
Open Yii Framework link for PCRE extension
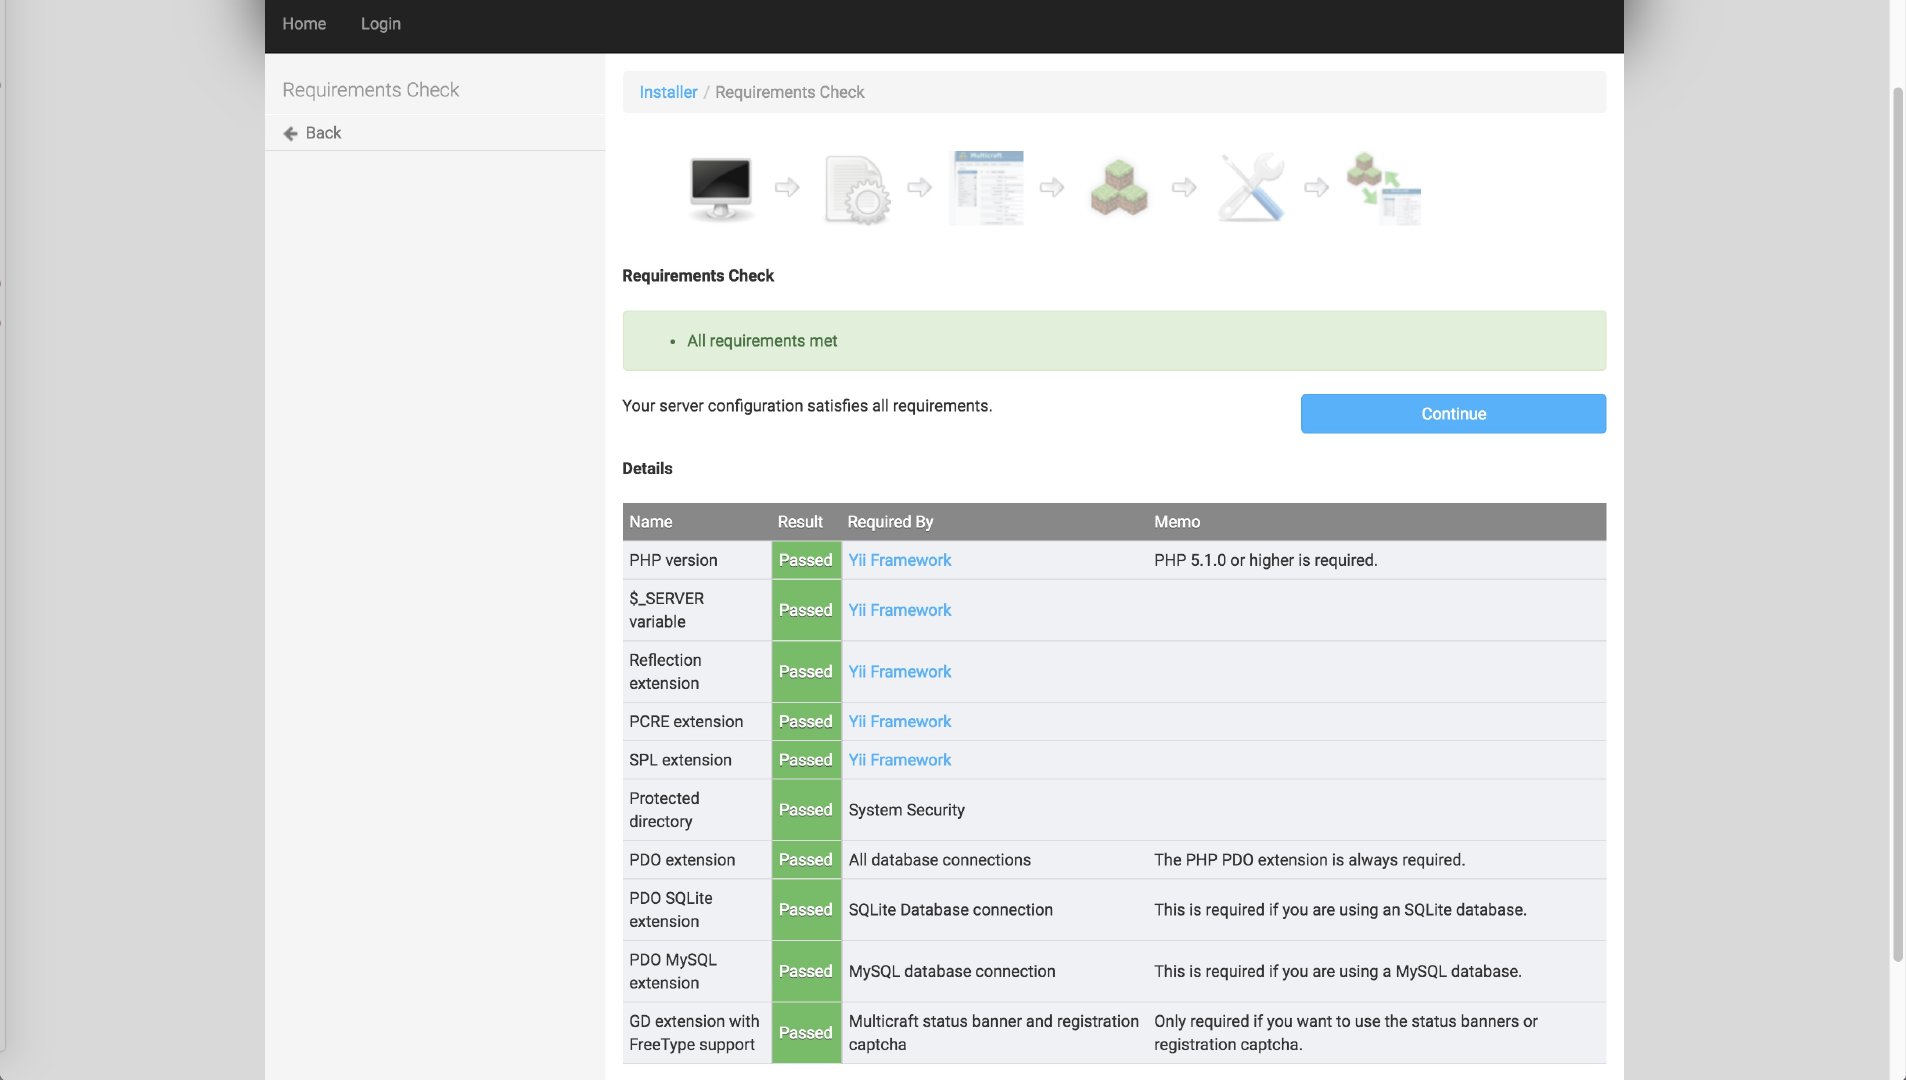[899, 721]
